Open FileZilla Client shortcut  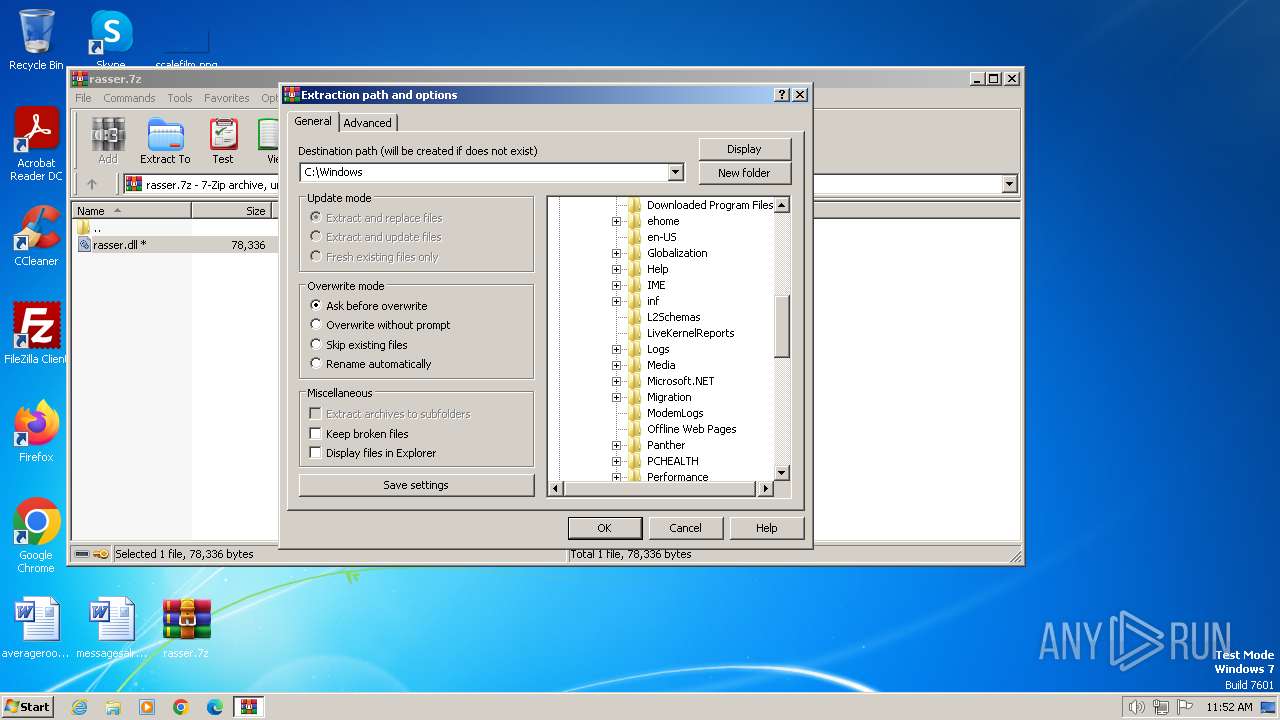pyautogui.click(x=36, y=333)
